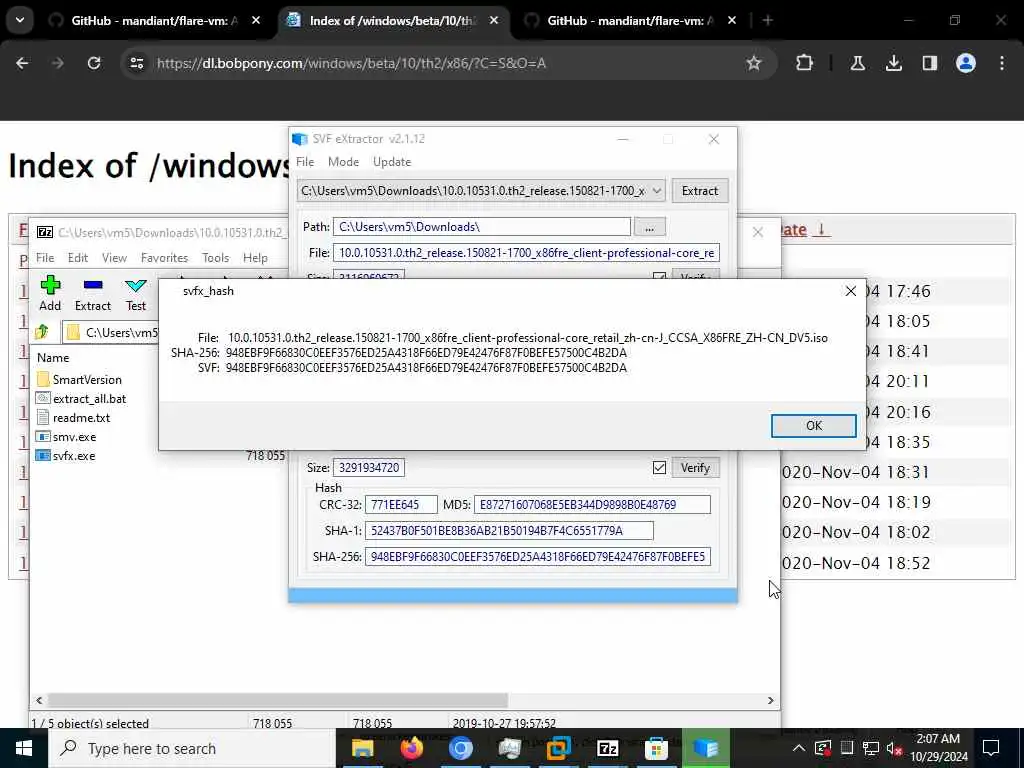1024x768 pixels.
Task: Open the File menu in 7-Zip
Action: 45,258
